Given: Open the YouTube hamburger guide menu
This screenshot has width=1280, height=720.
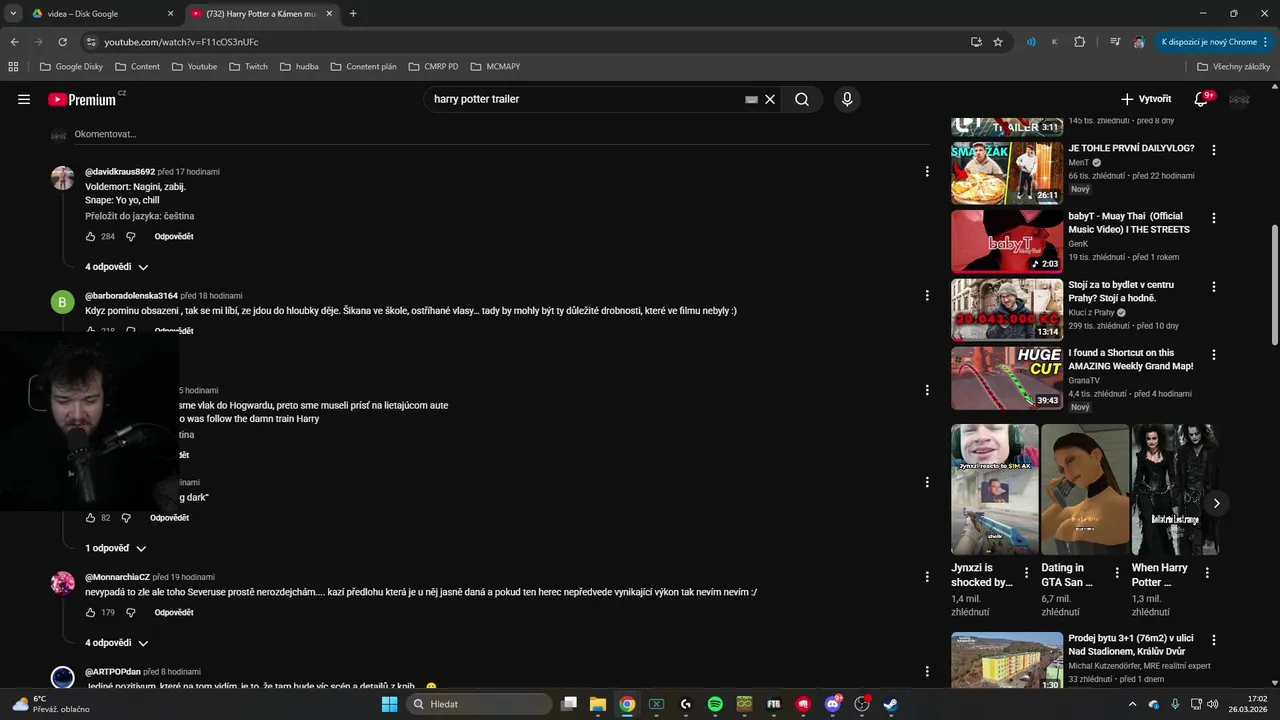Looking at the screenshot, I should [x=24, y=99].
